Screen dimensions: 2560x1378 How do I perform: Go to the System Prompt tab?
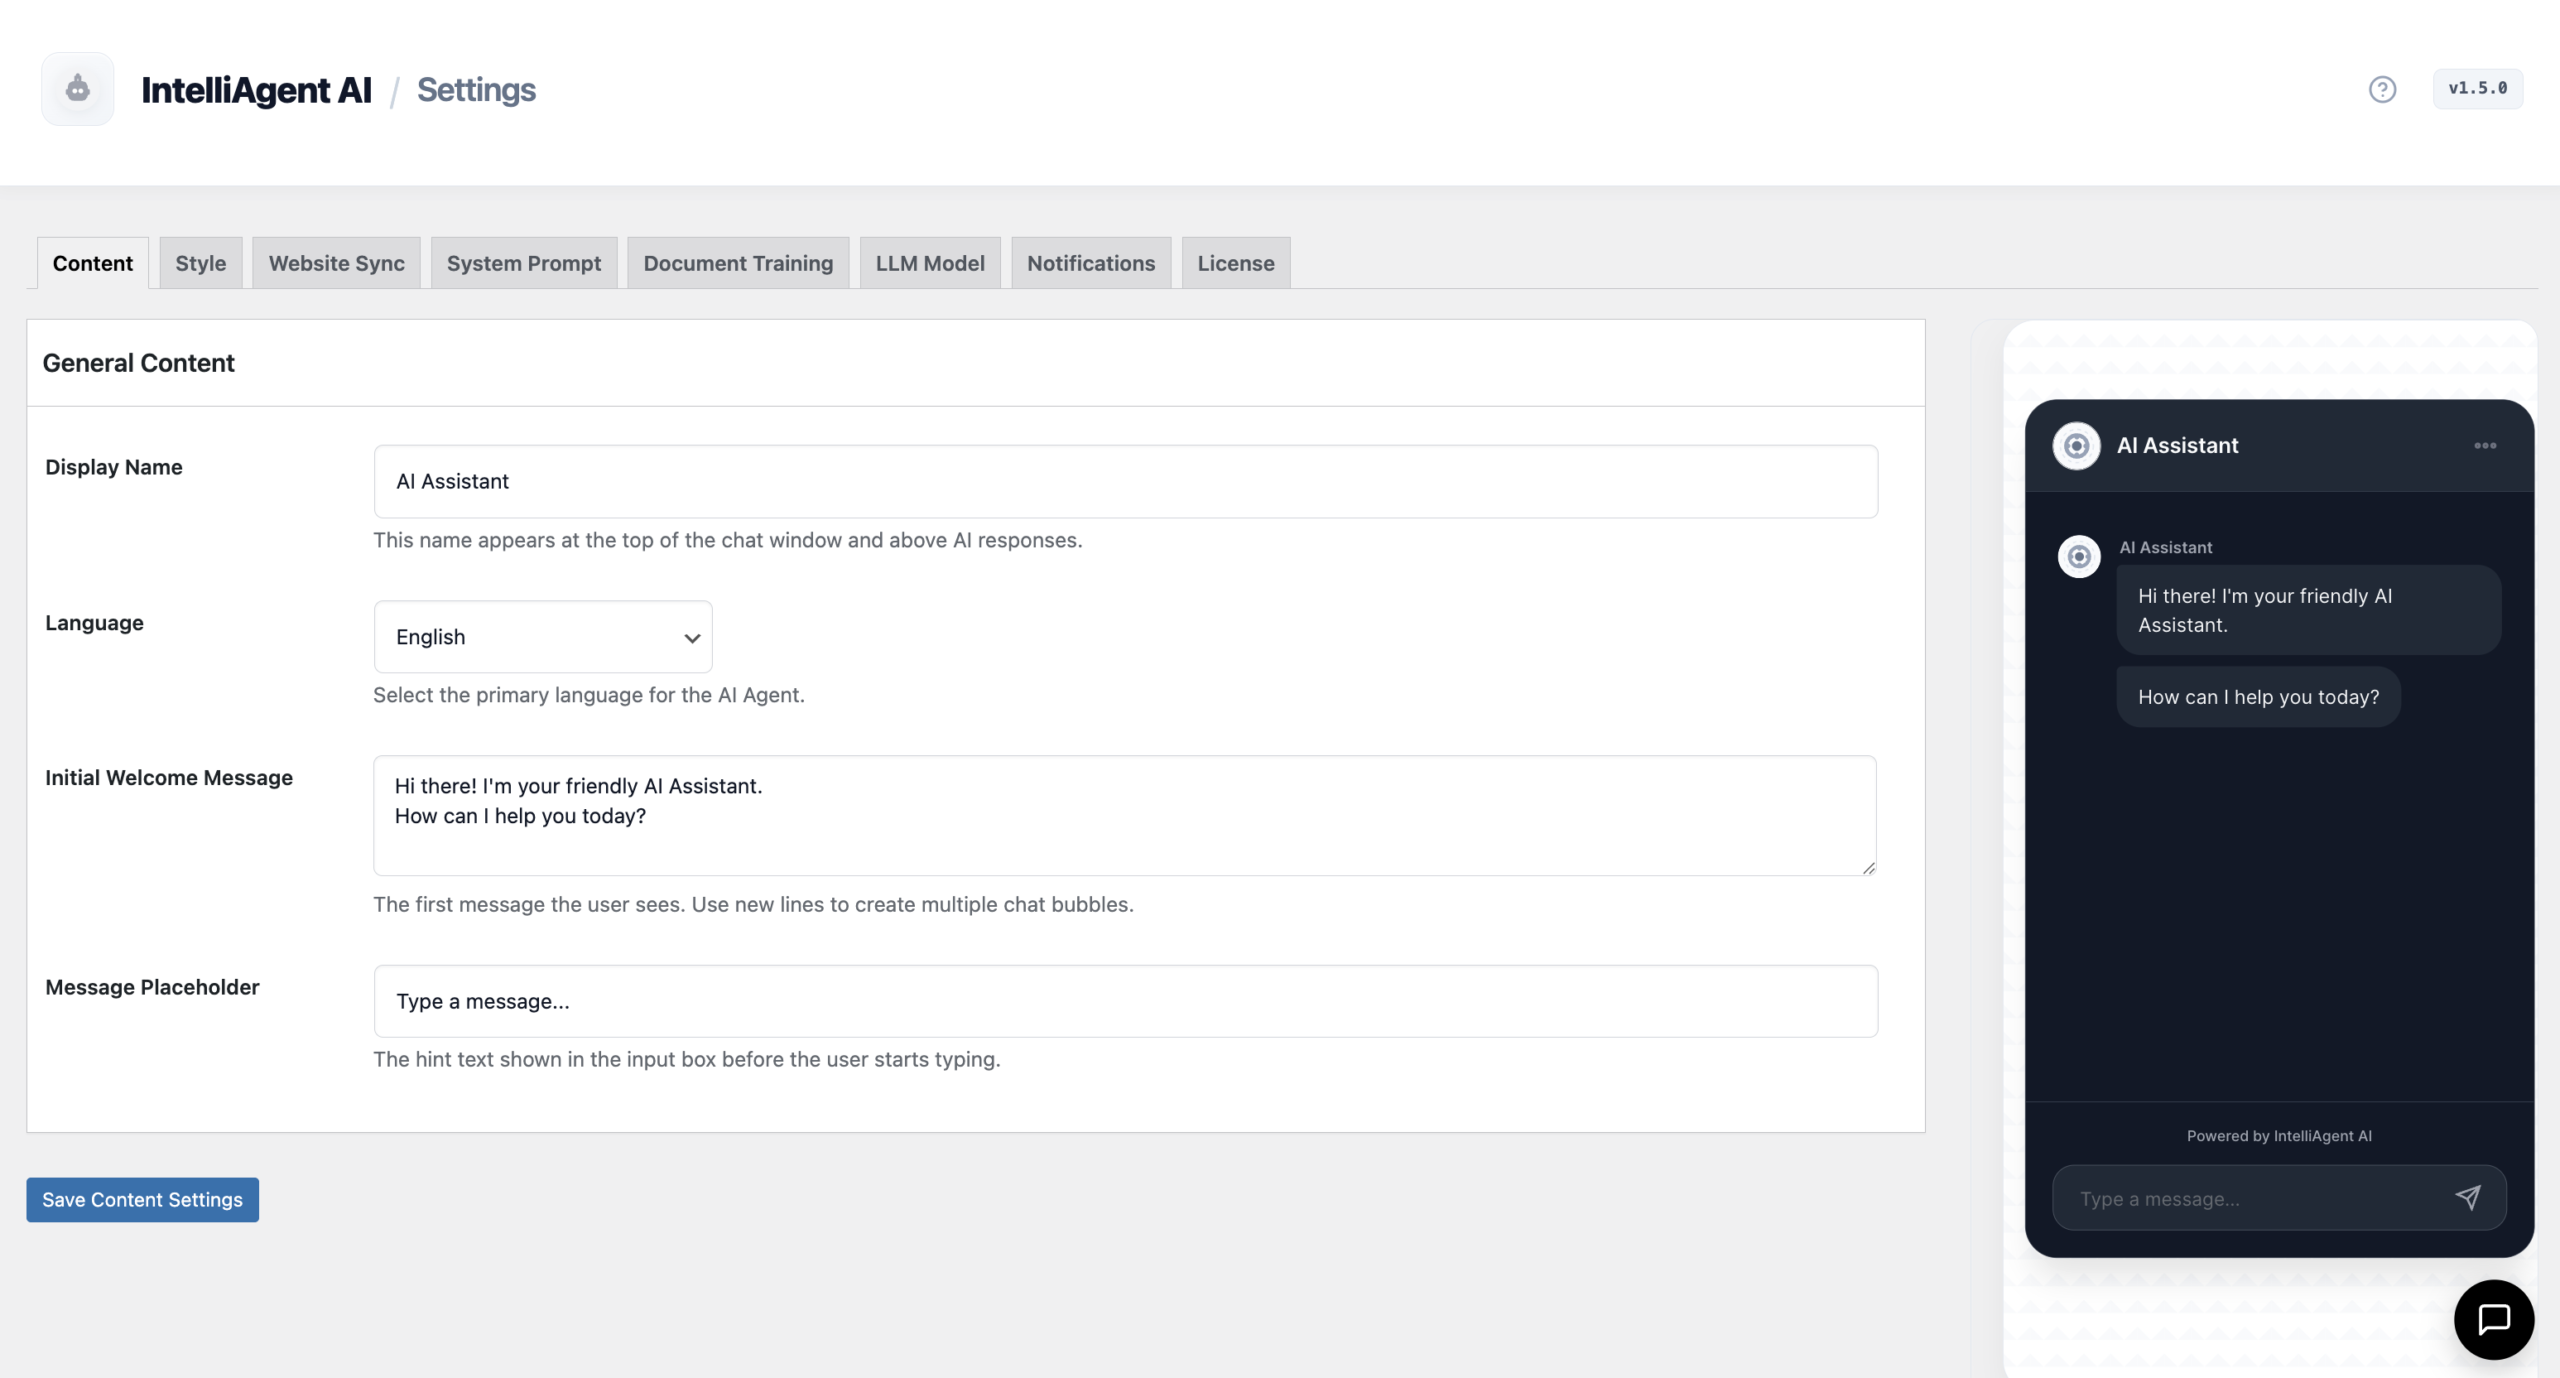pos(523,263)
